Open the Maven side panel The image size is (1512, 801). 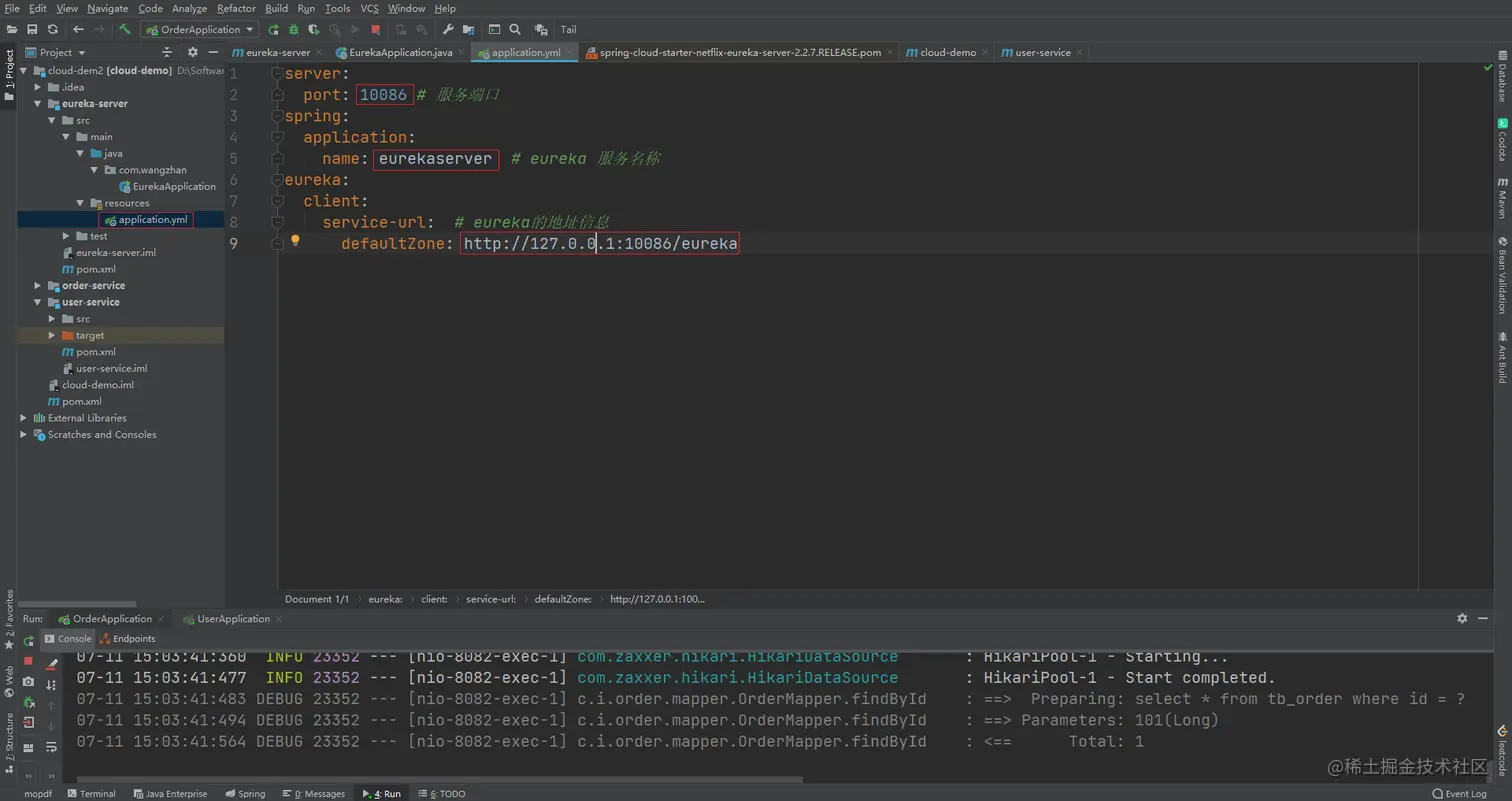pos(1502,199)
